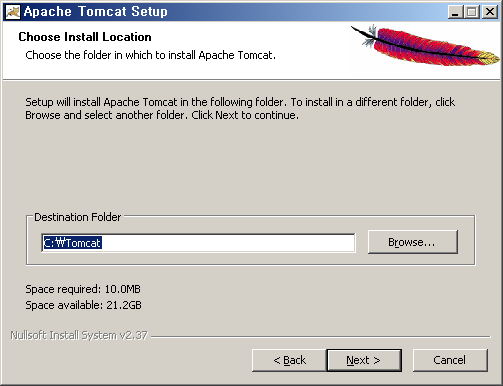The image size is (503, 386).
Task: Click the setup instruction paragraph
Action: (x=240, y=108)
